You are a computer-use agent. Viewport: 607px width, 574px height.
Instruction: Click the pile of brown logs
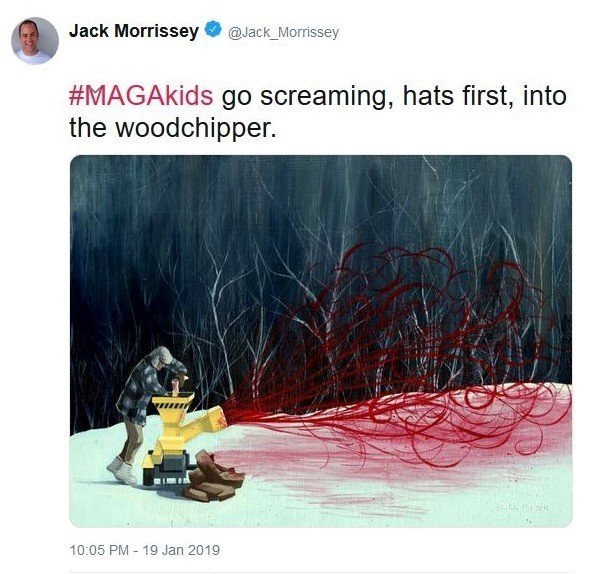tap(214, 476)
